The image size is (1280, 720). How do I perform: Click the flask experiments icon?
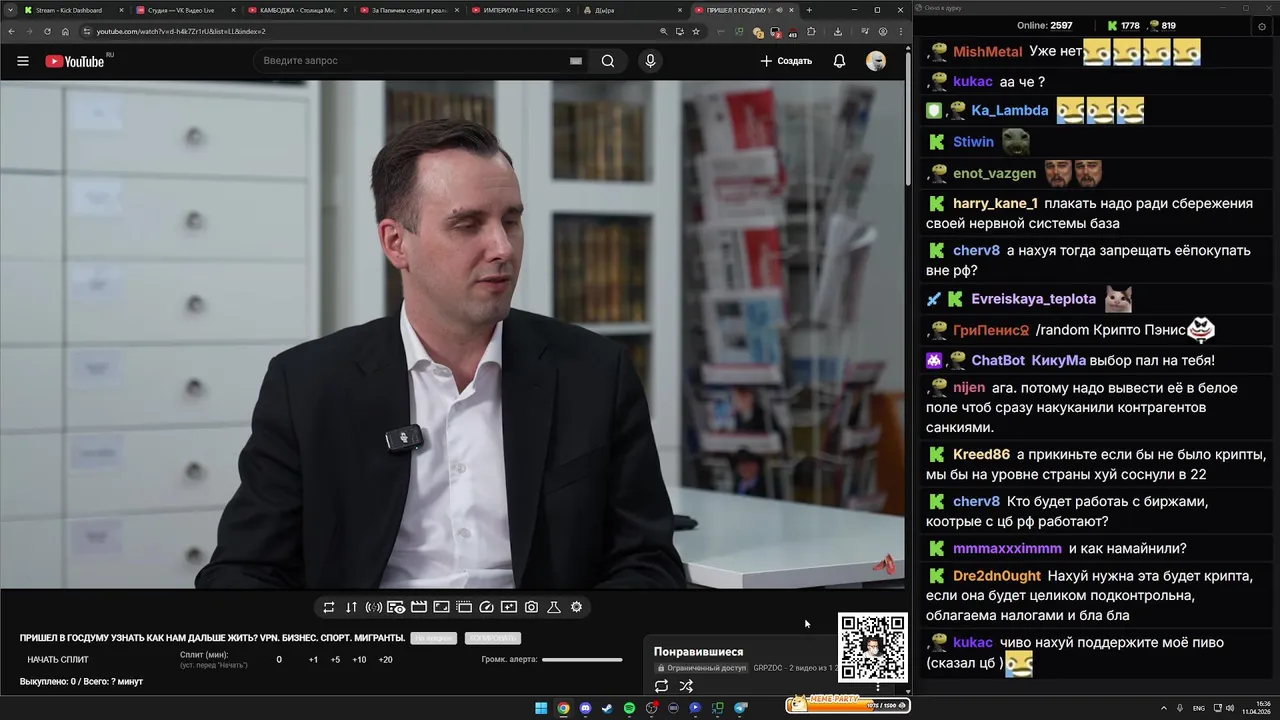coord(554,607)
